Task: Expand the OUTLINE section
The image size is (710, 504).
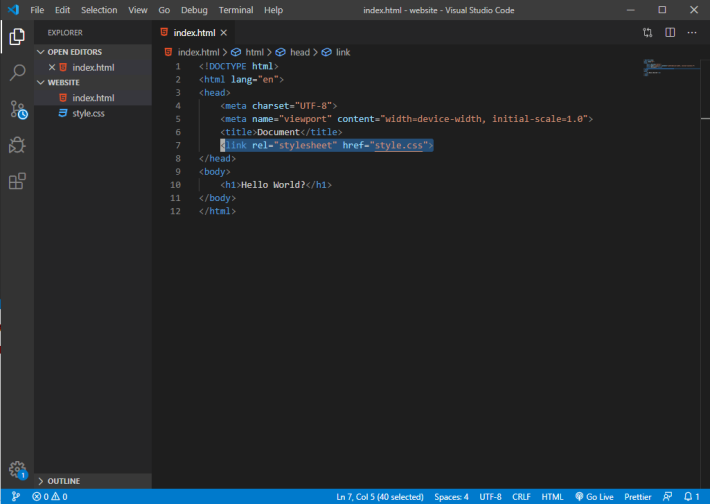Action: click(x=93, y=481)
